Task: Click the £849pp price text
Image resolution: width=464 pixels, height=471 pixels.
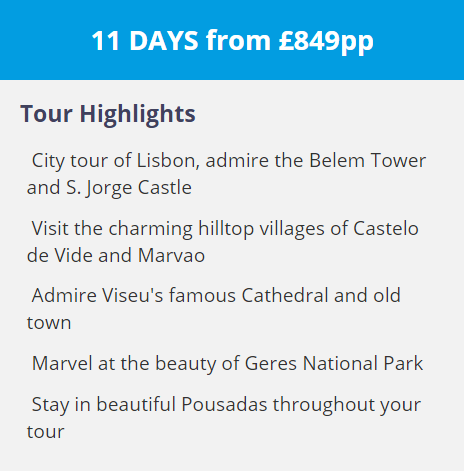Action: pyautogui.click(x=326, y=42)
